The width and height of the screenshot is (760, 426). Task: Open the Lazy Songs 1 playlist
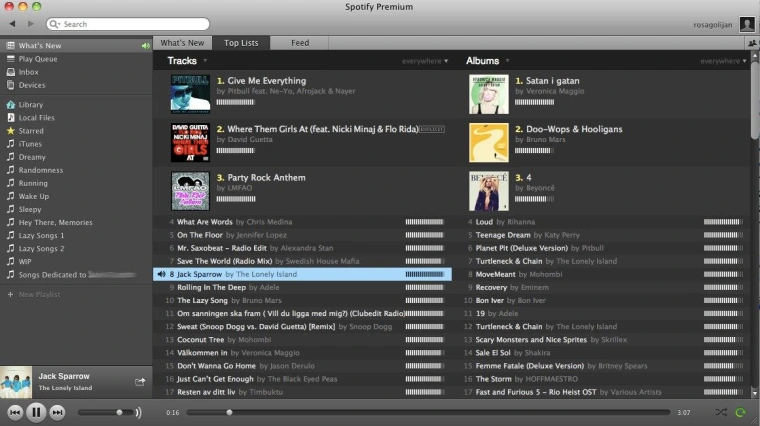pos(76,236)
